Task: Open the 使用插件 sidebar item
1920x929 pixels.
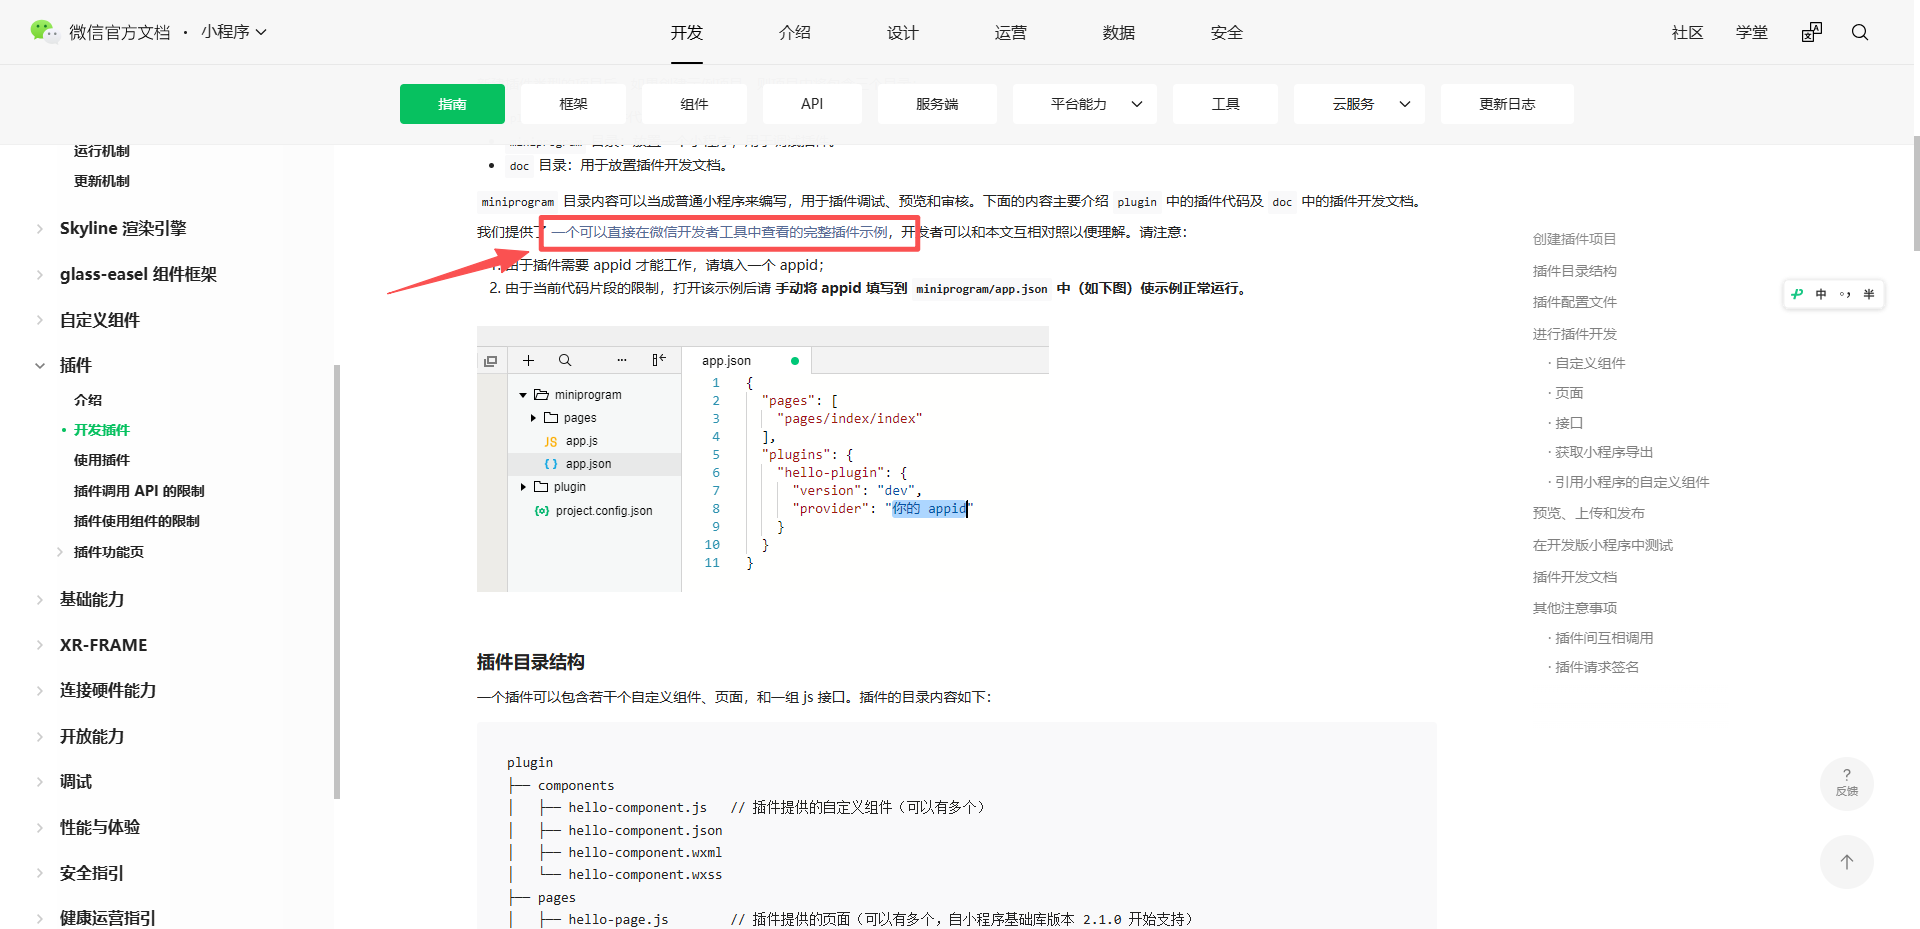Action: tap(102, 460)
